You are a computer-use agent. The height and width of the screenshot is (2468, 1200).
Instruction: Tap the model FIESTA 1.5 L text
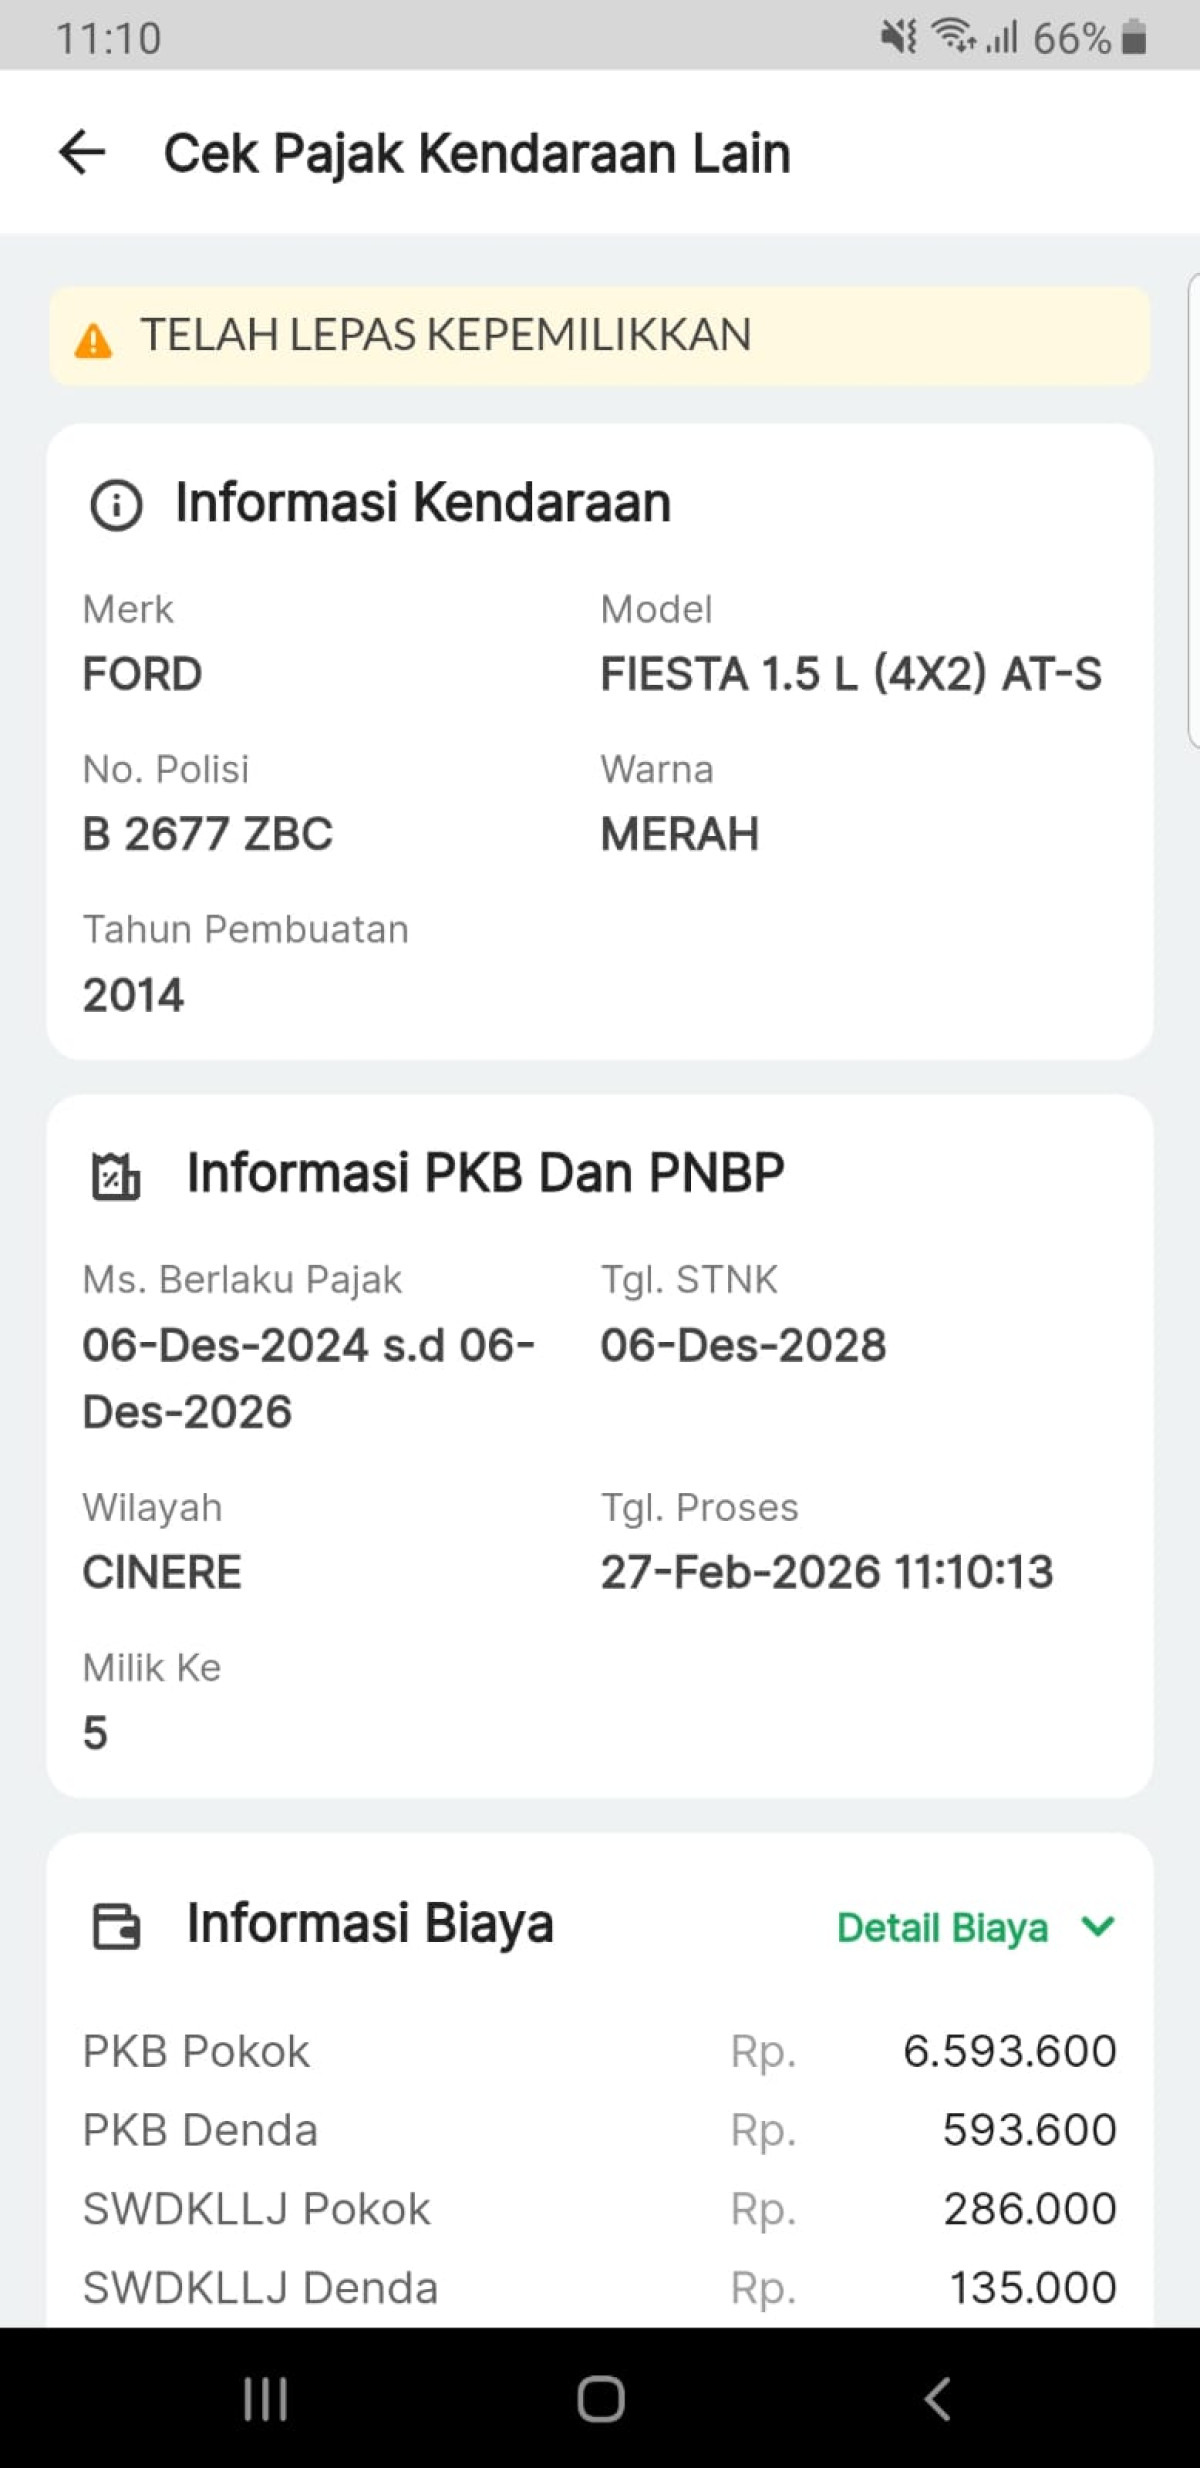[x=850, y=674]
